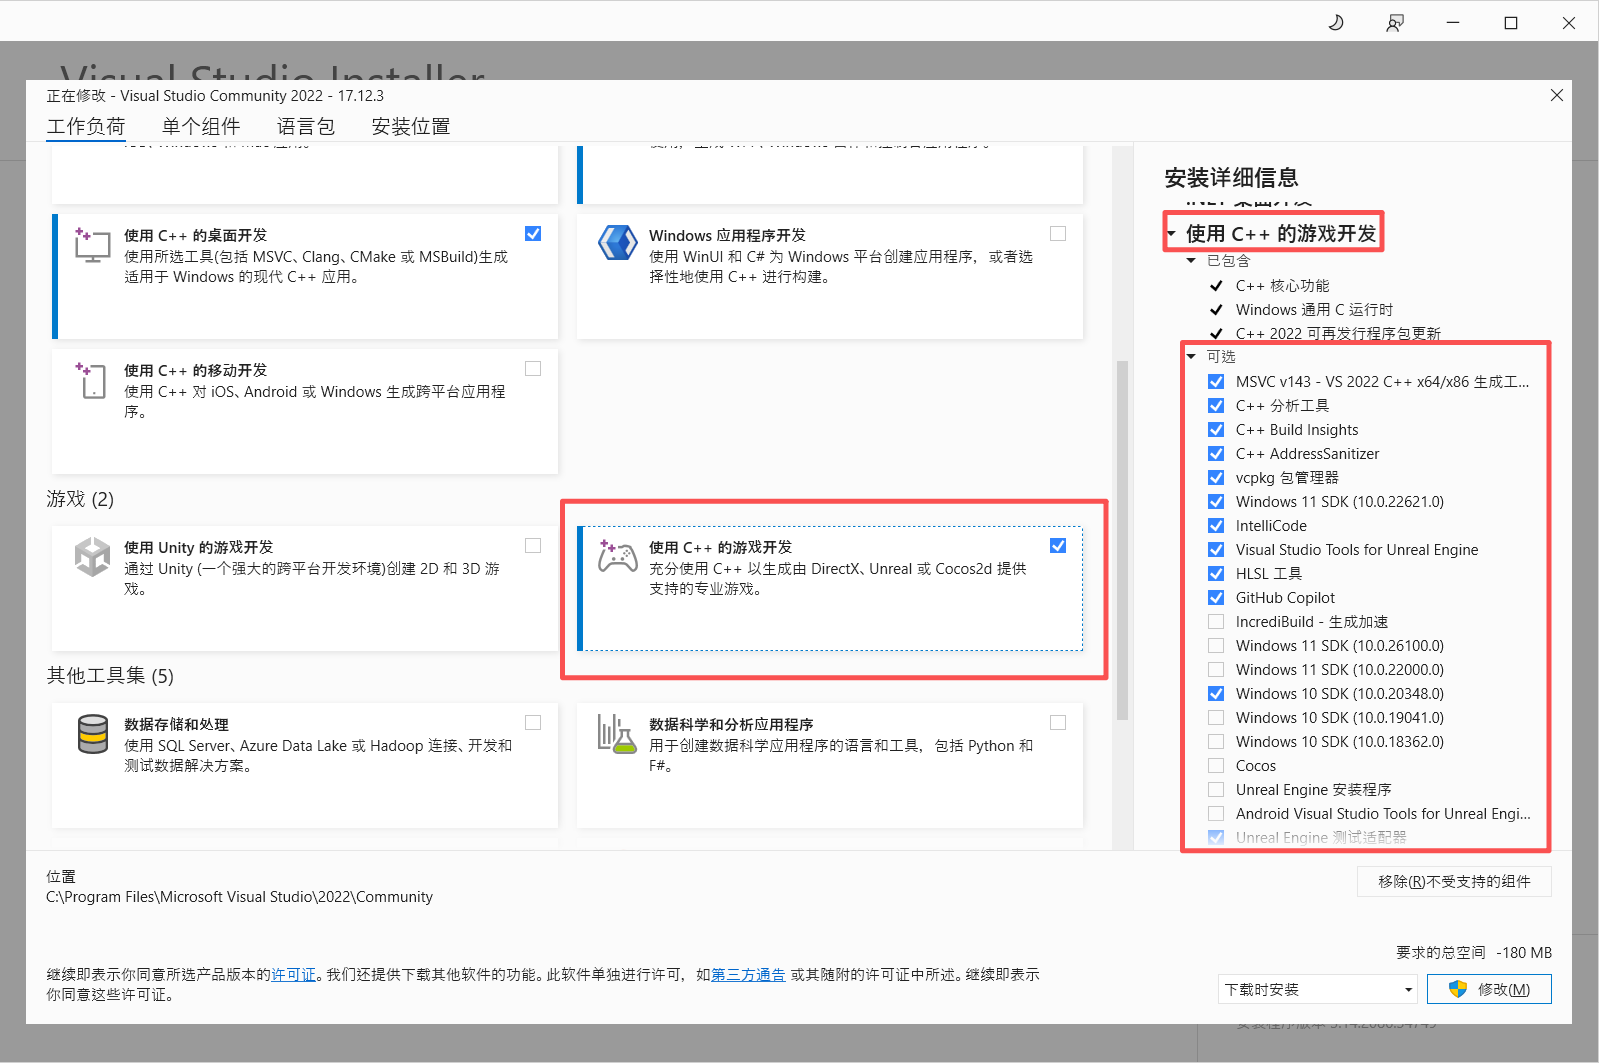Collapse the 可选 optional components list
This screenshot has width=1599, height=1063.
[1191, 356]
